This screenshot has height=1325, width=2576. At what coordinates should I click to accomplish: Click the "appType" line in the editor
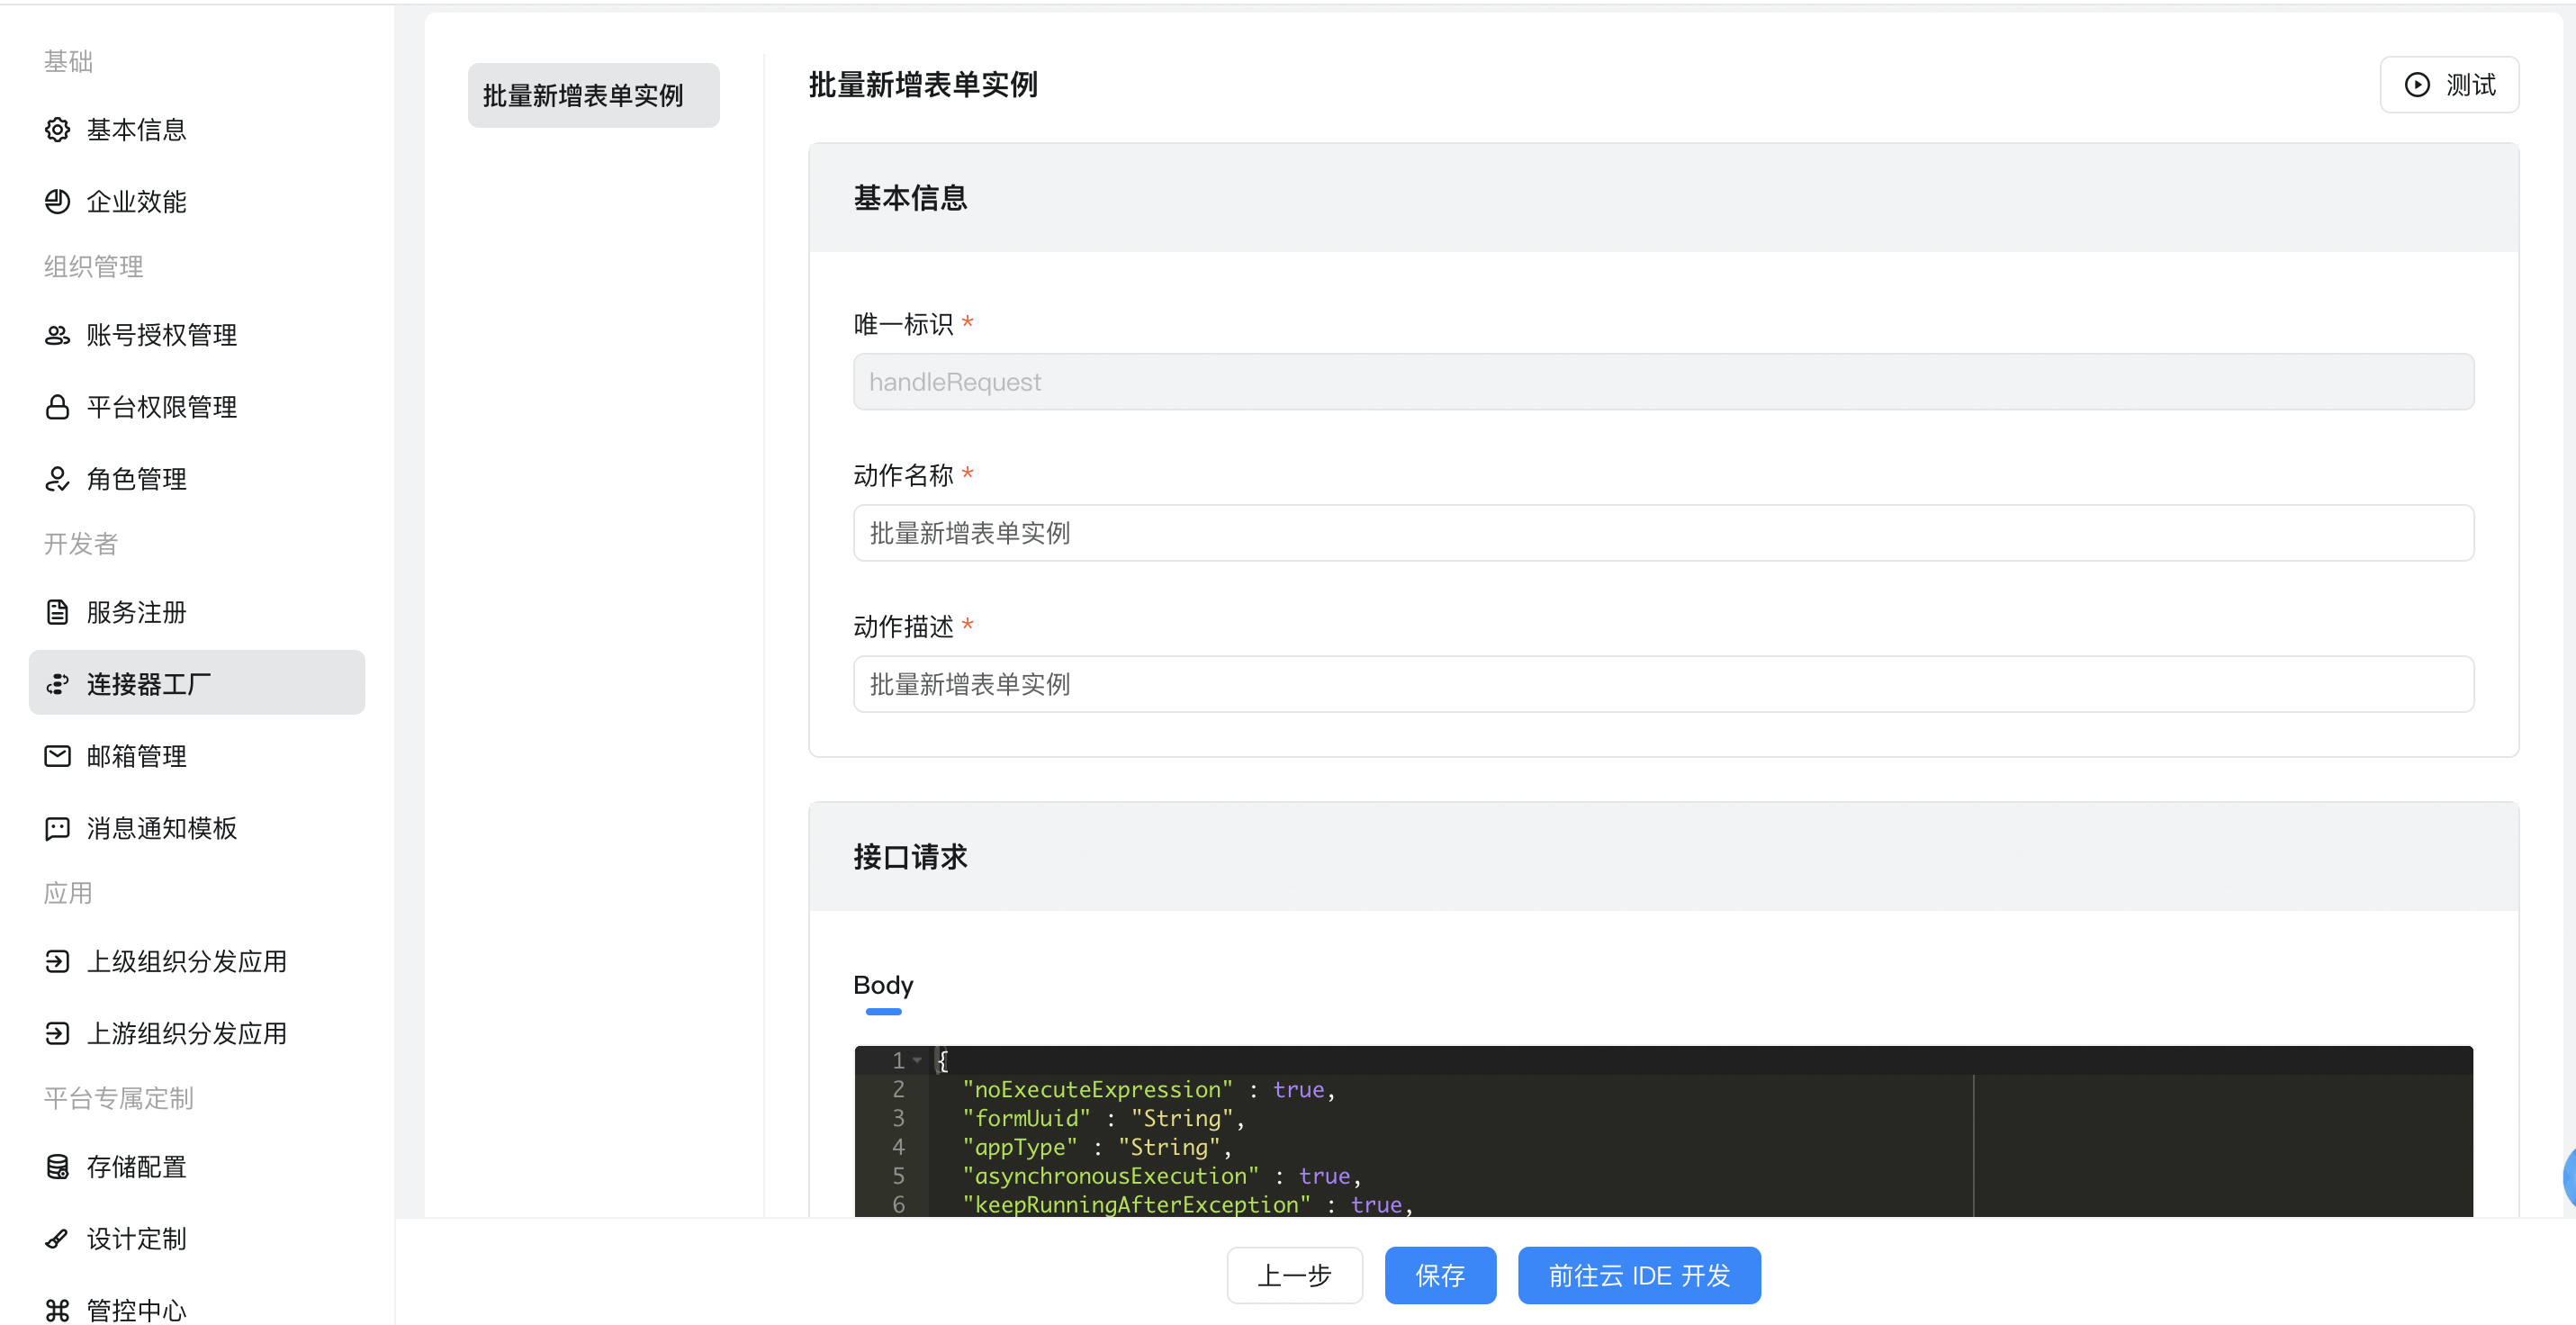point(1096,1148)
